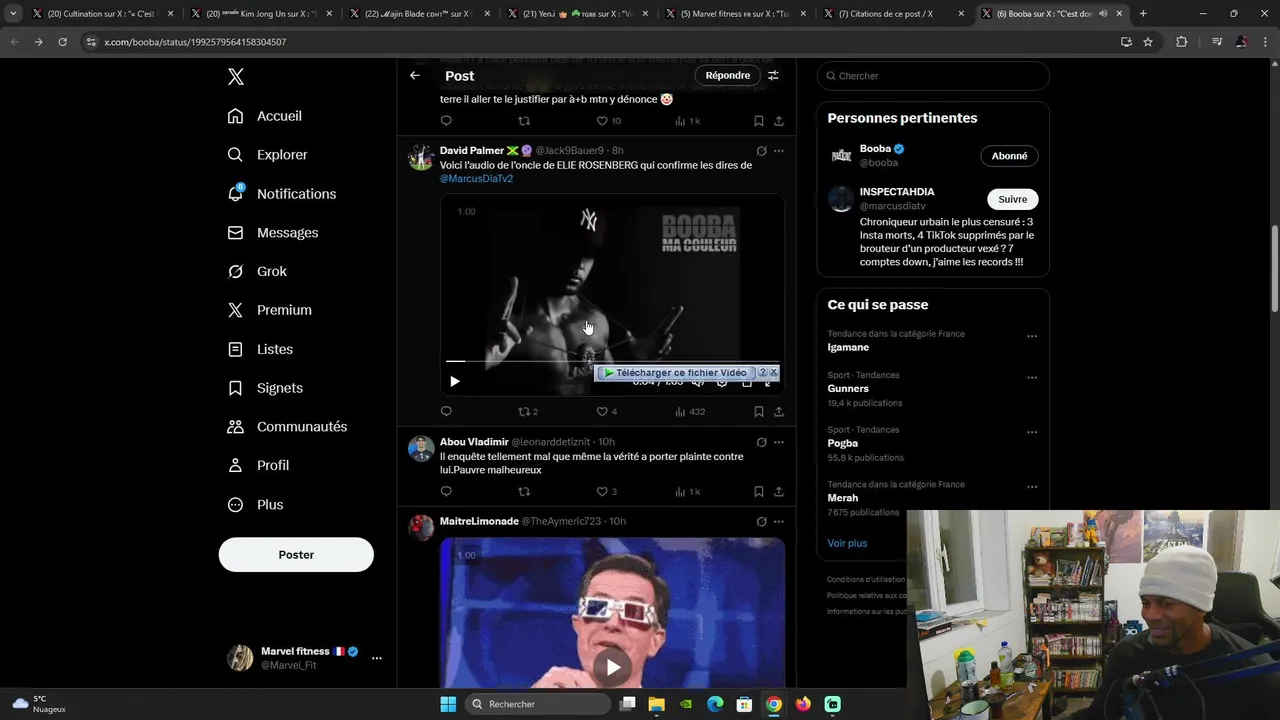Open @MarcusDiaTv2 mention link
The width and height of the screenshot is (1280, 720).
pos(476,178)
